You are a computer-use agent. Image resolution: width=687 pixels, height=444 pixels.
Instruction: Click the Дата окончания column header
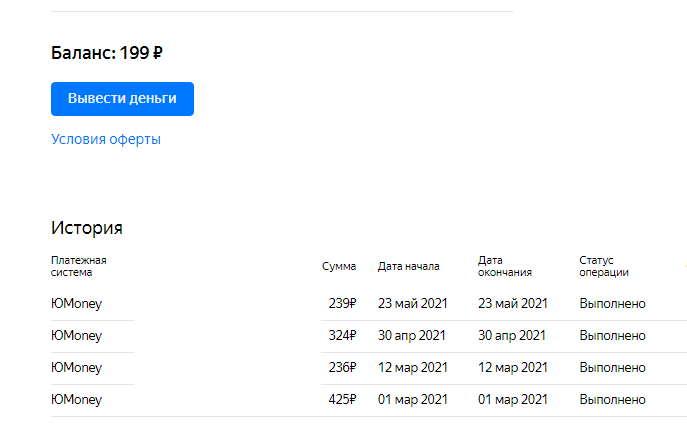click(504, 266)
